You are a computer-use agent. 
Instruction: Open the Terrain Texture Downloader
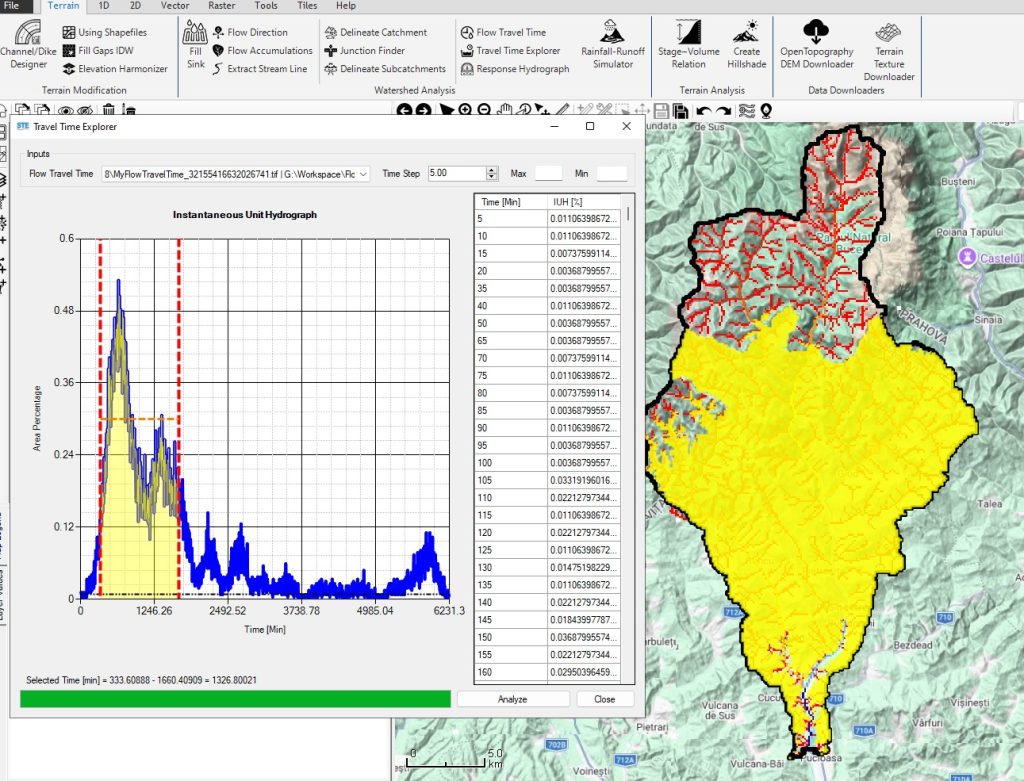(x=889, y=50)
